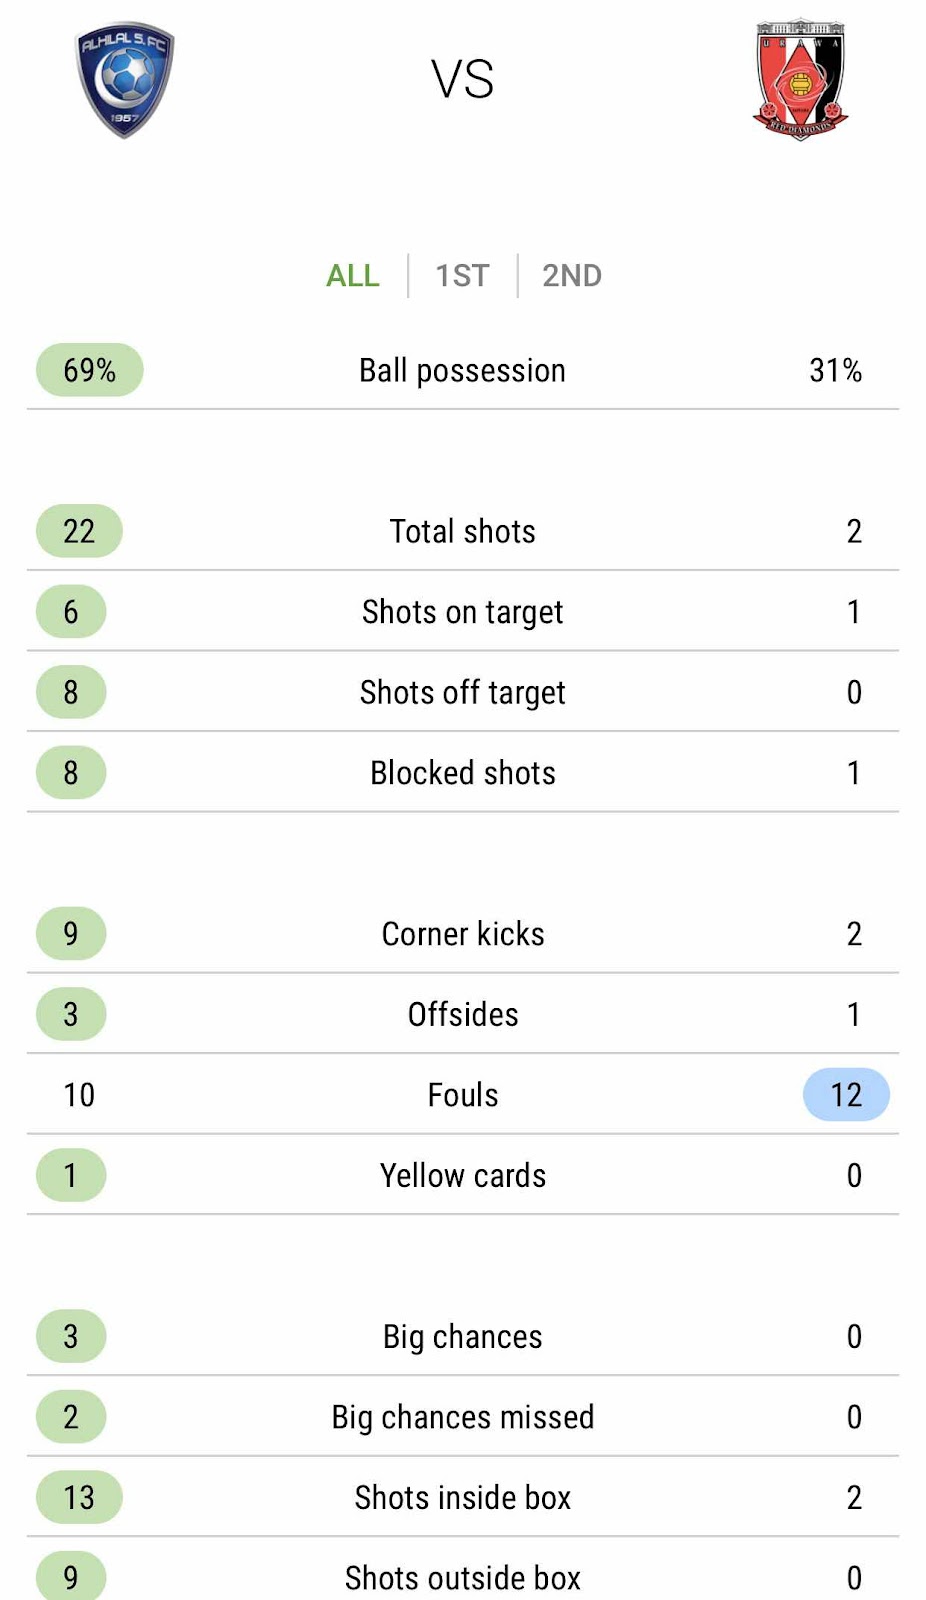Tap the Big chances missed label
The width and height of the screenshot is (926, 1600).
pyautogui.click(x=463, y=1417)
